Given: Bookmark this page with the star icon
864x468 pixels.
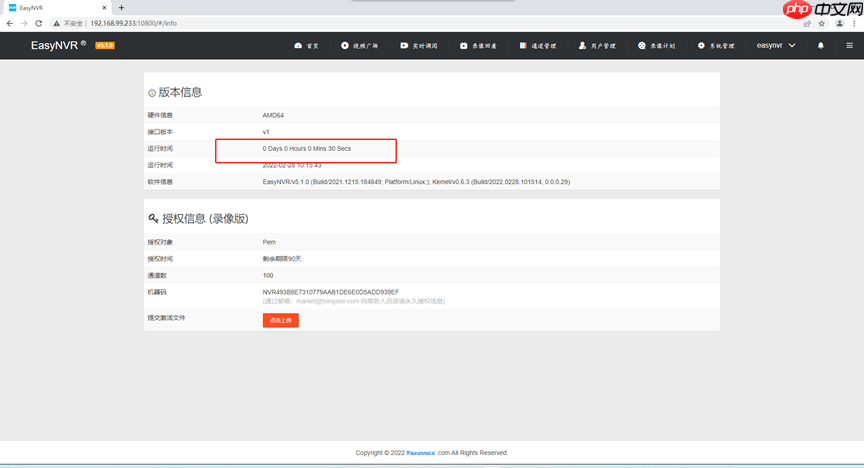Looking at the screenshot, I should pyautogui.click(x=822, y=23).
